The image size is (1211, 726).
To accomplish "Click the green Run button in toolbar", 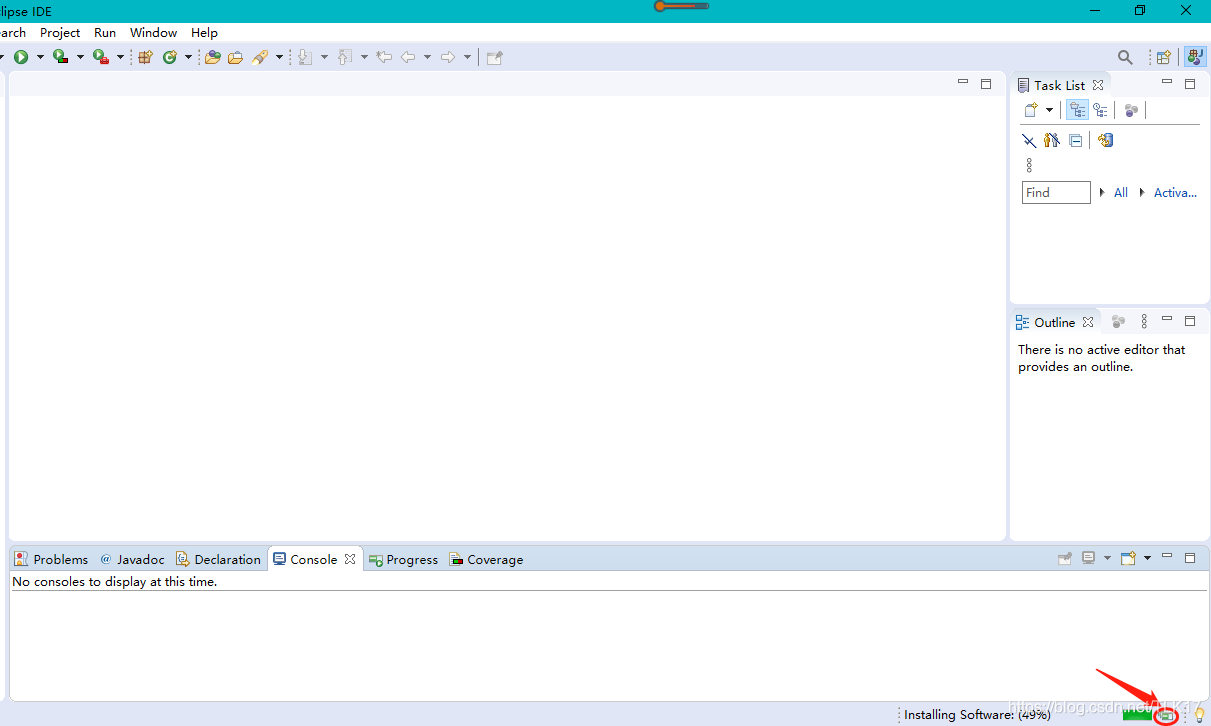I will [x=21, y=57].
